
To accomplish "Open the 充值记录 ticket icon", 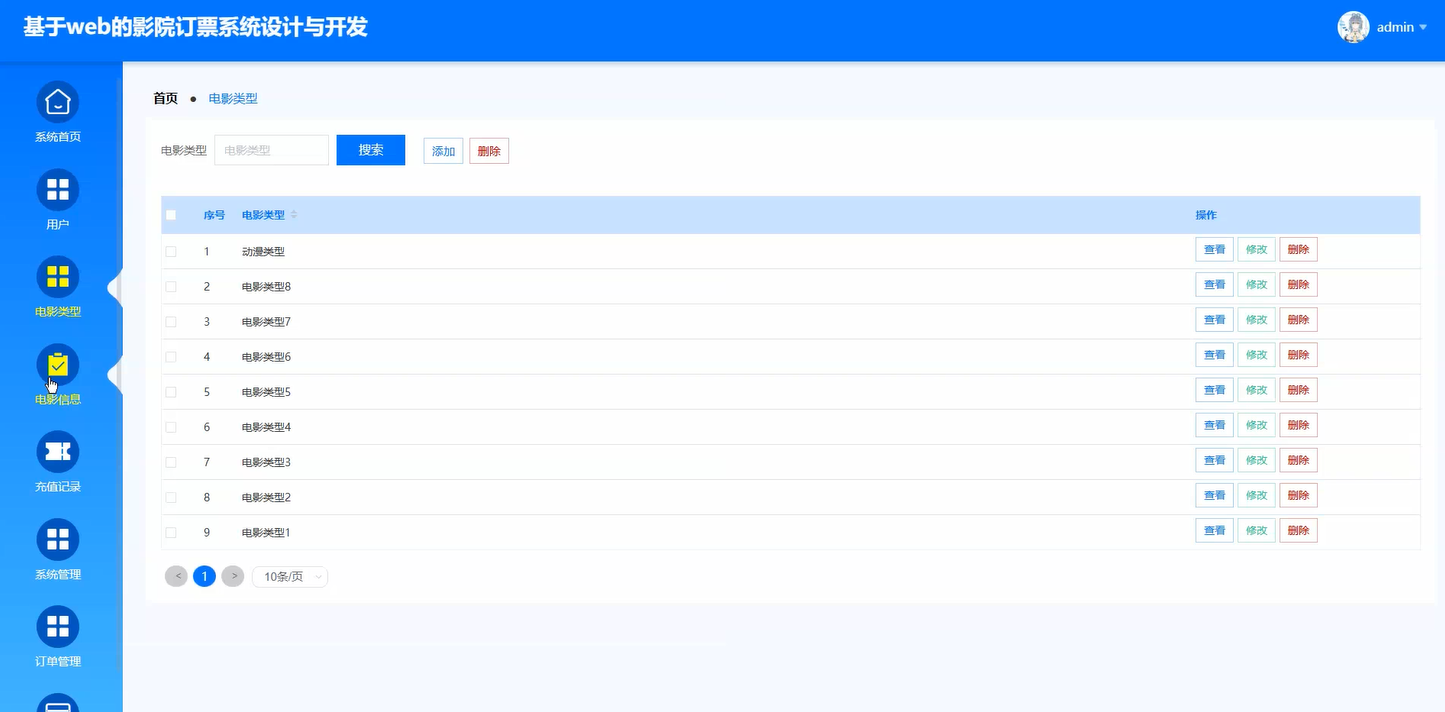I will point(58,452).
